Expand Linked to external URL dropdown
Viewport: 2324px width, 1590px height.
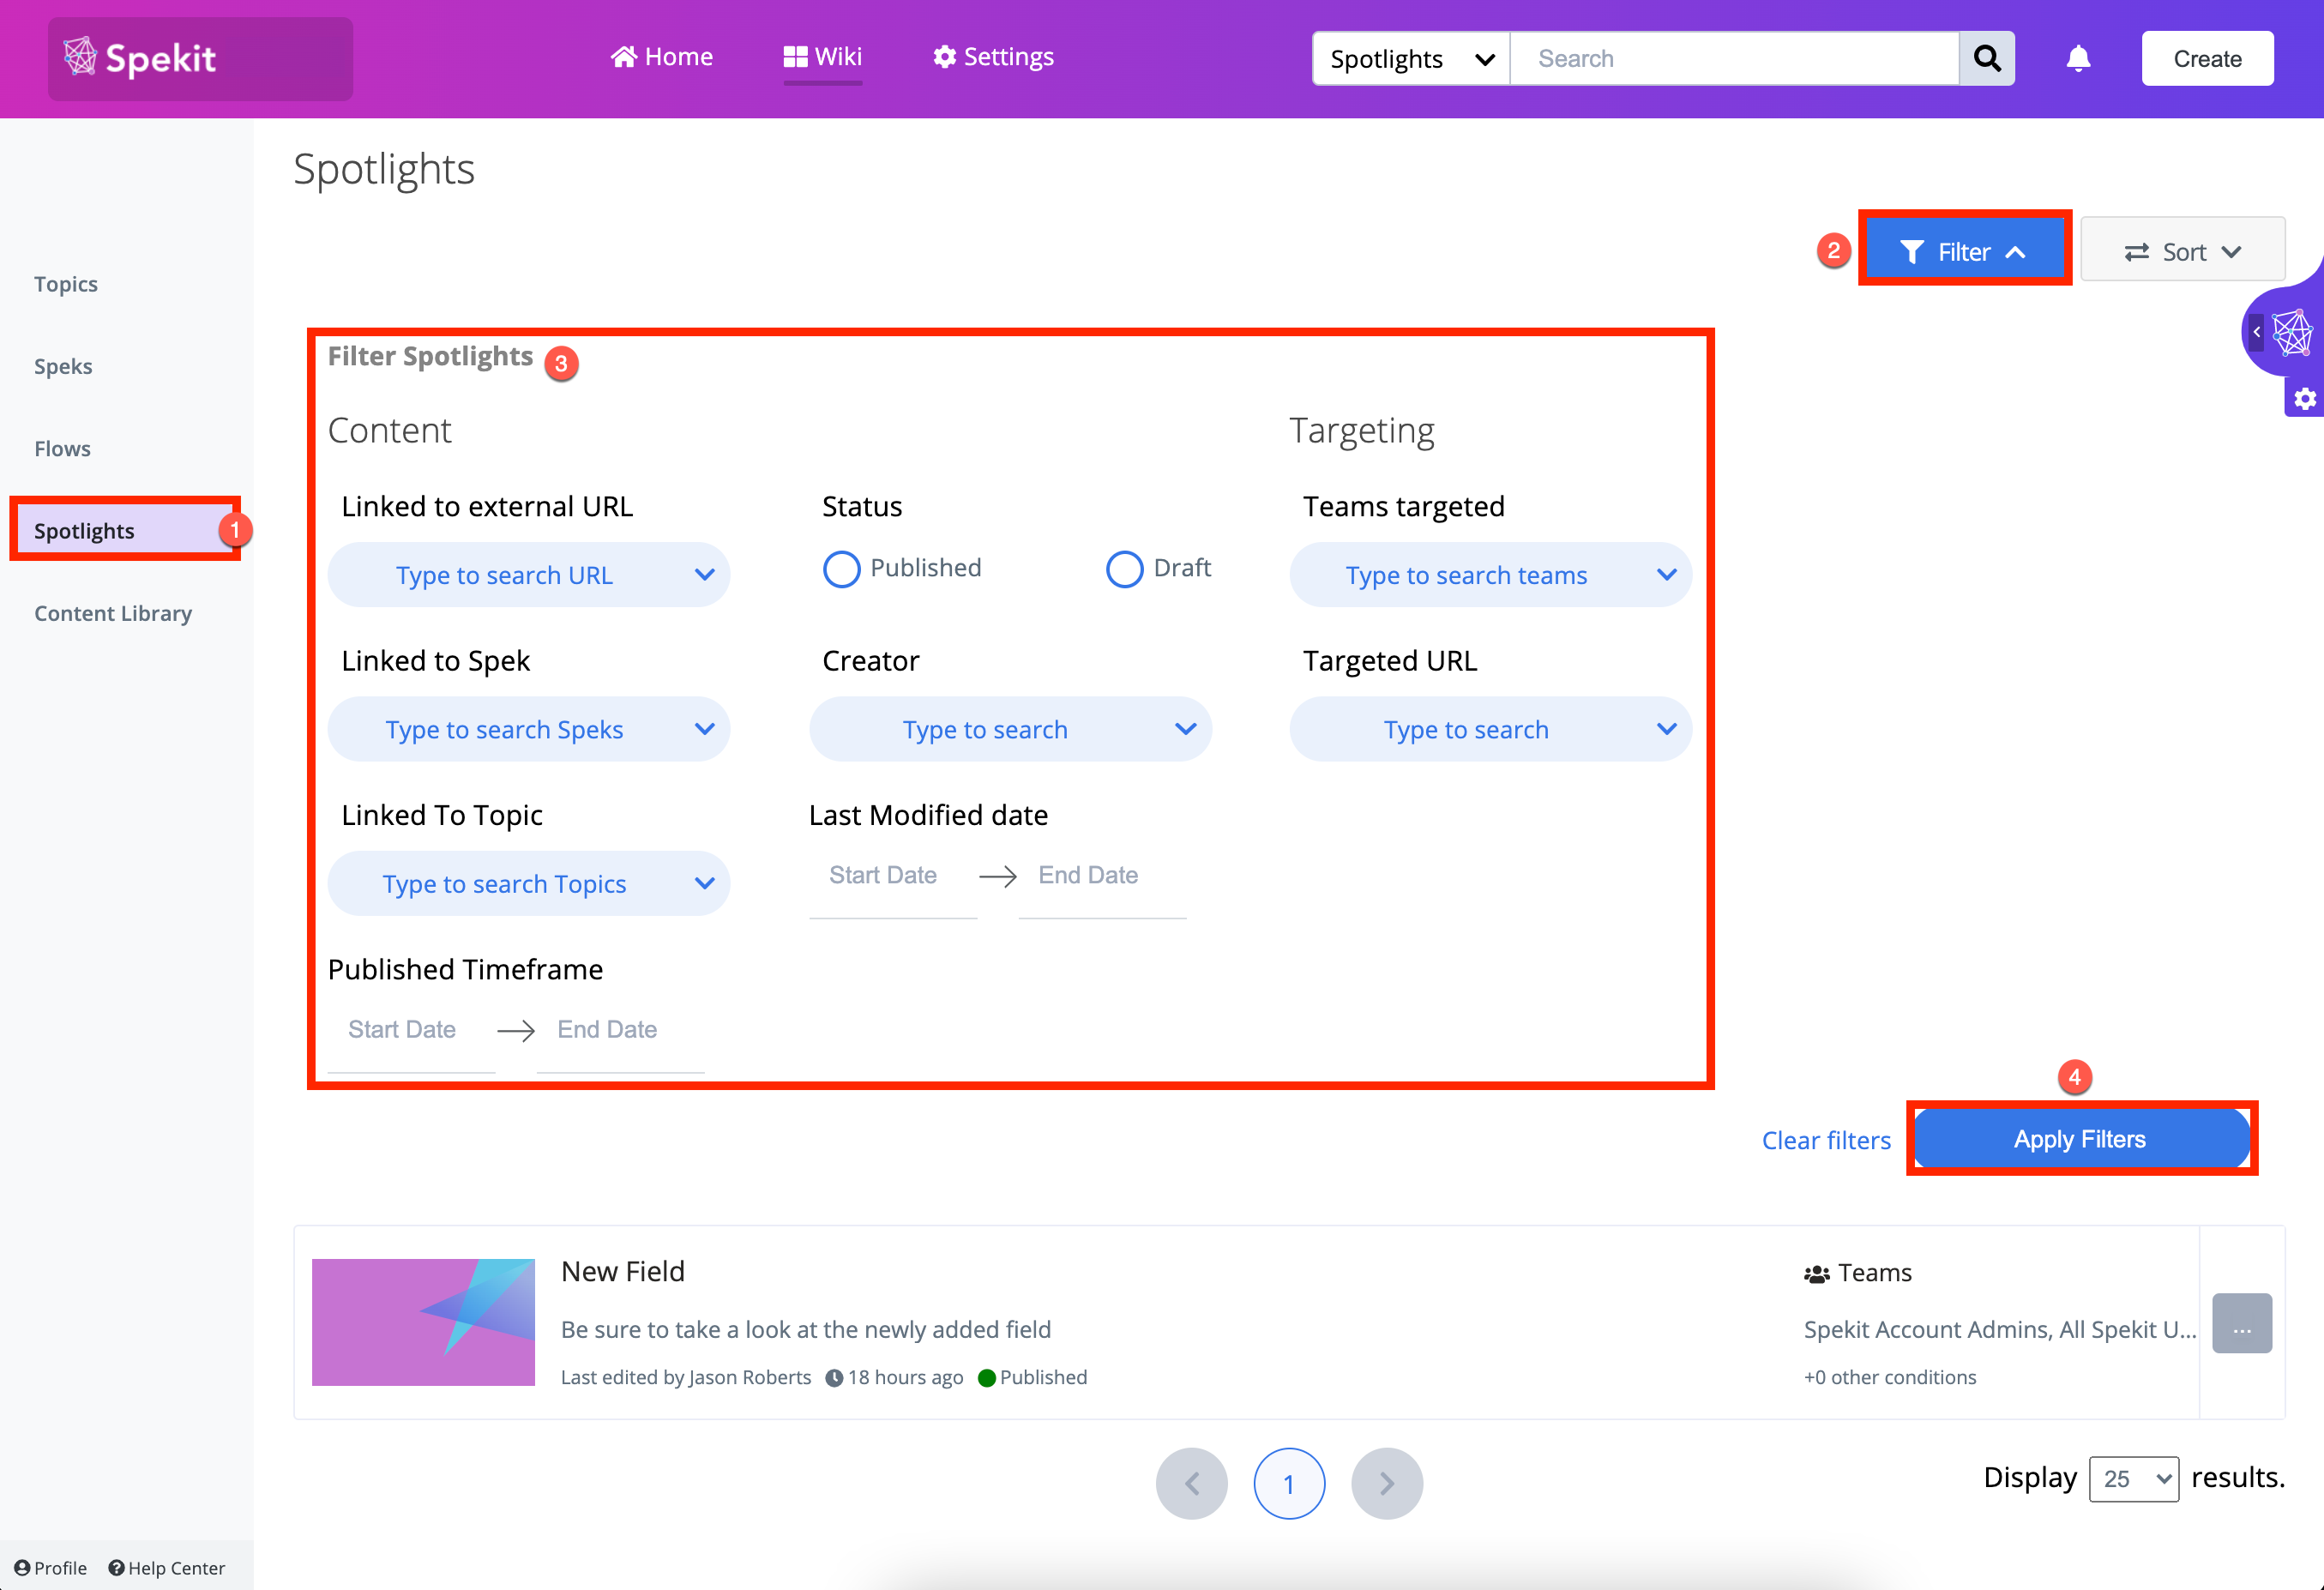coord(529,574)
